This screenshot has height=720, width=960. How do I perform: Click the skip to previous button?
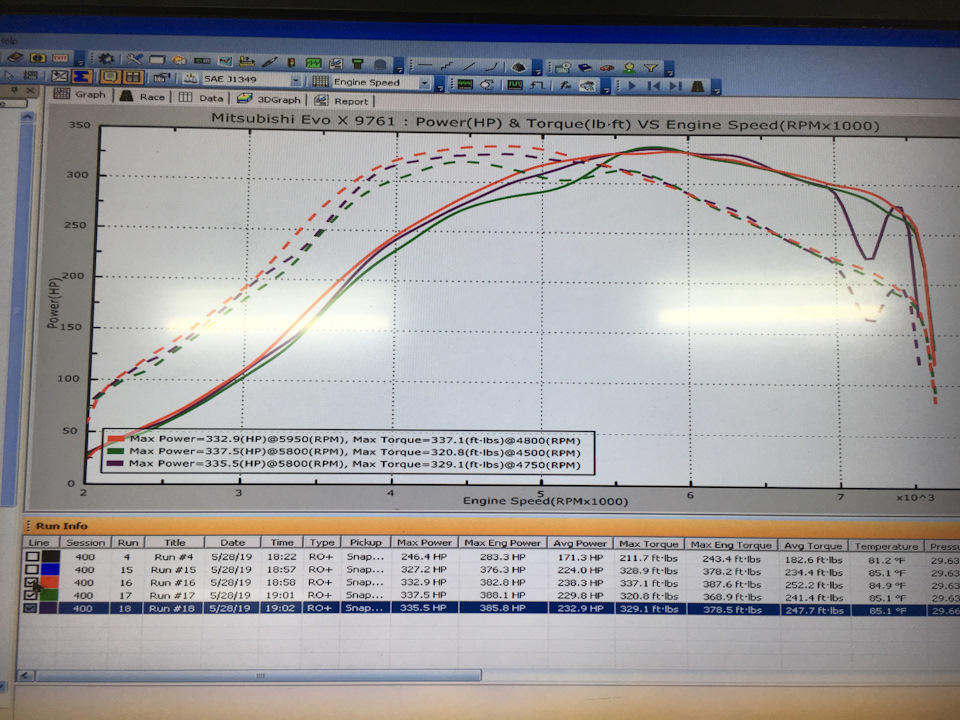654,86
